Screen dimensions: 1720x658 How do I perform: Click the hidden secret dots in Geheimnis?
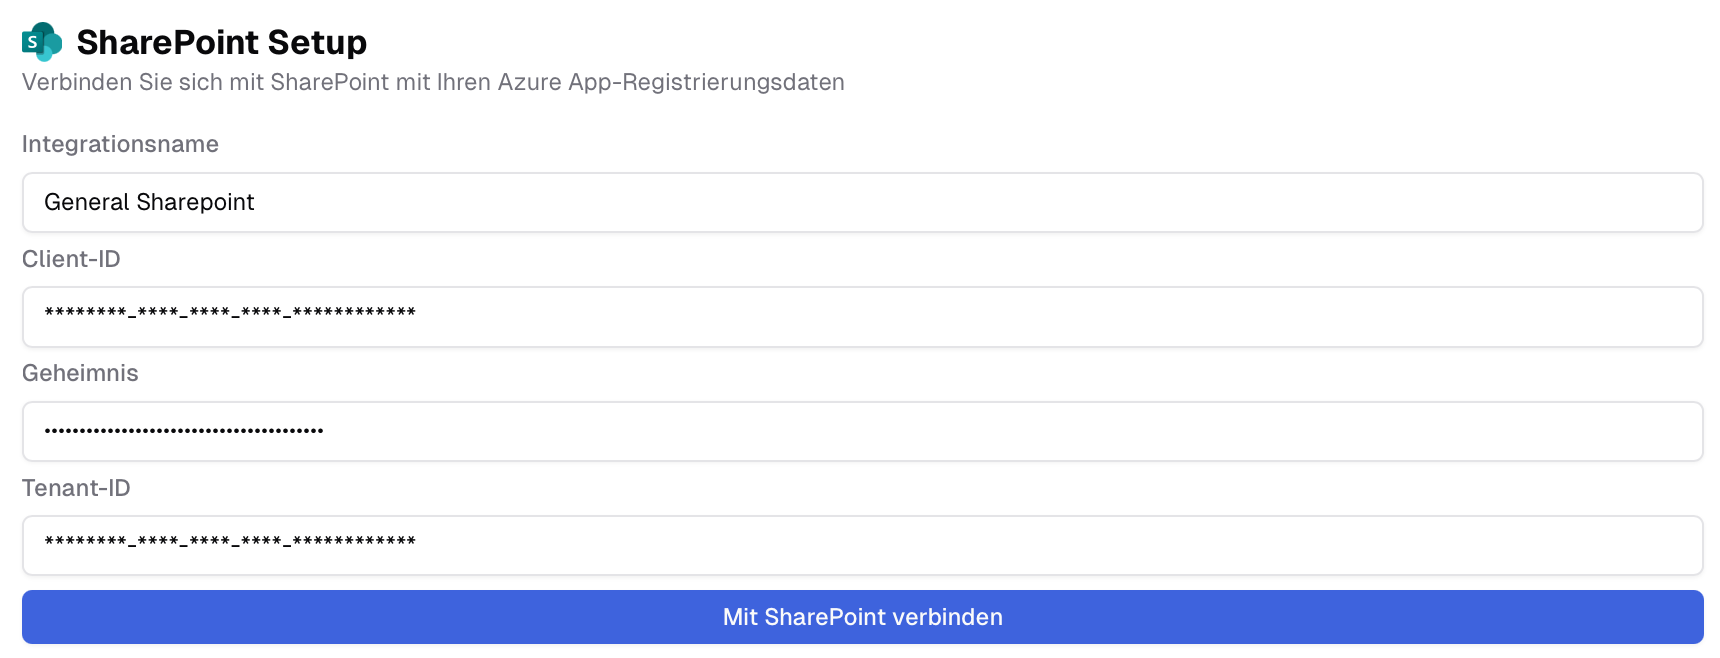click(183, 431)
